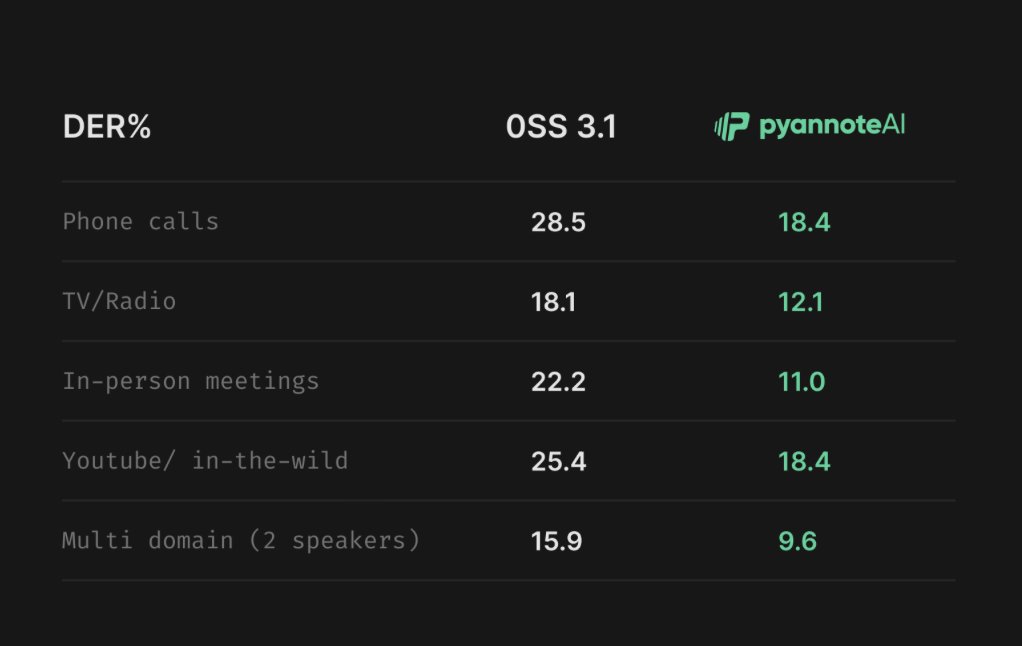This screenshot has width=1022, height=646.
Task: Click the 28.5 value for Phone calls
Action: pyautogui.click(x=559, y=222)
